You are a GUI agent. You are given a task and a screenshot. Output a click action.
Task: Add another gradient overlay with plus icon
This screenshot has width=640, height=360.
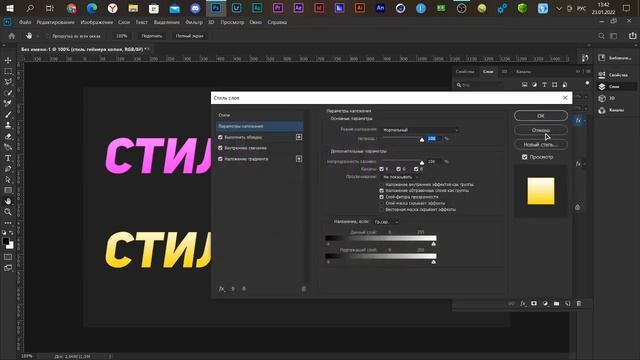point(299,158)
